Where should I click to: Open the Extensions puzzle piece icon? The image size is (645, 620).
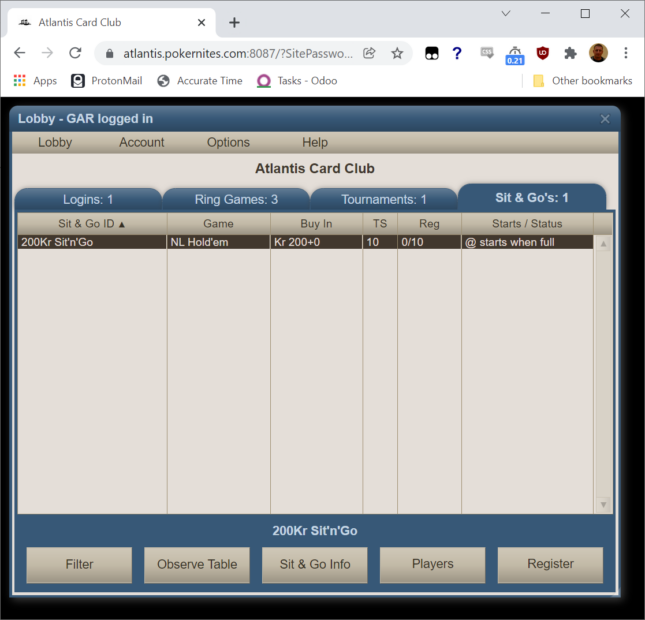[x=570, y=53]
